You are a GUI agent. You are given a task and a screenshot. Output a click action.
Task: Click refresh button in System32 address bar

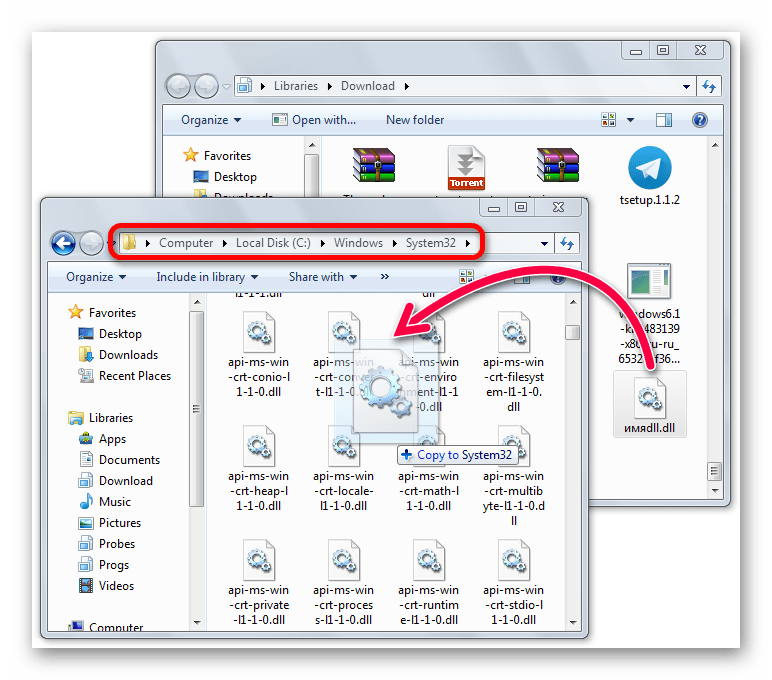coord(567,243)
